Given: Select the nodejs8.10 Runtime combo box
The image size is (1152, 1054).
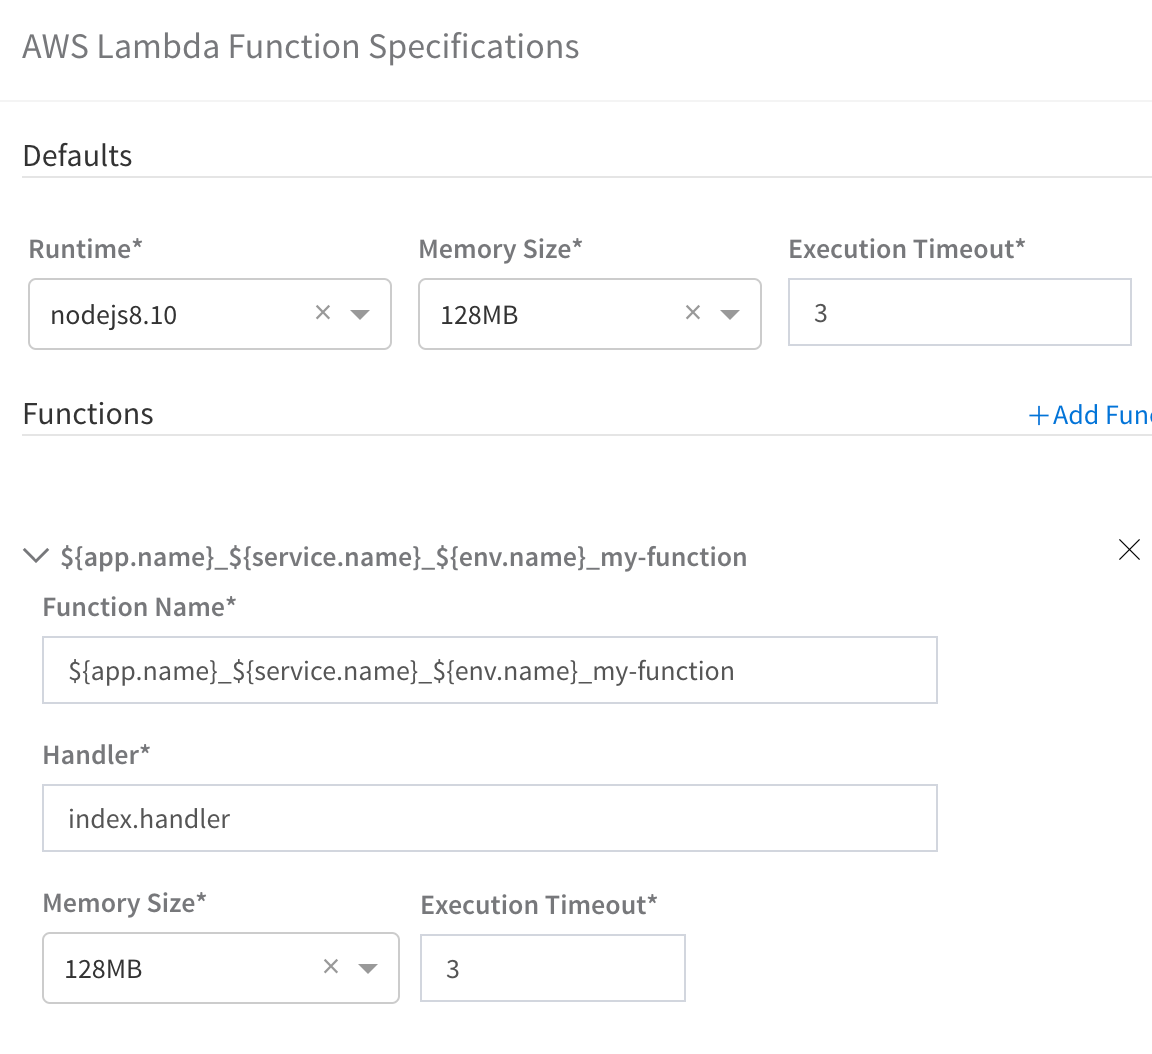Looking at the screenshot, I should (x=210, y=314).
